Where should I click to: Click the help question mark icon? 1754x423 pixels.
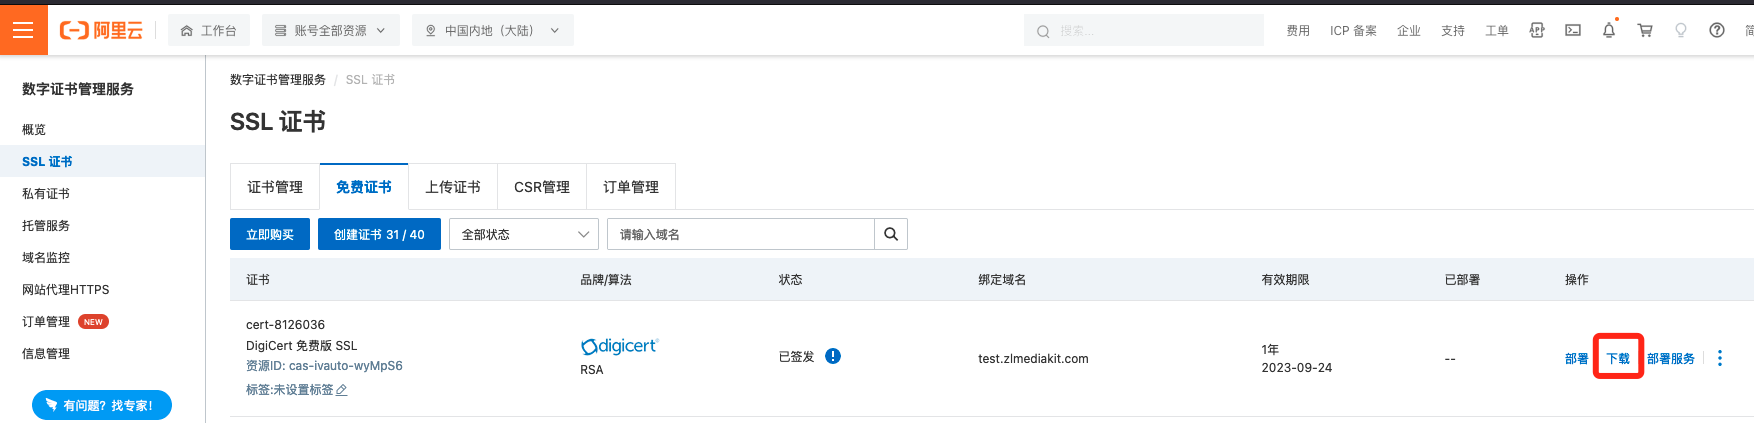click(1717, 31)
